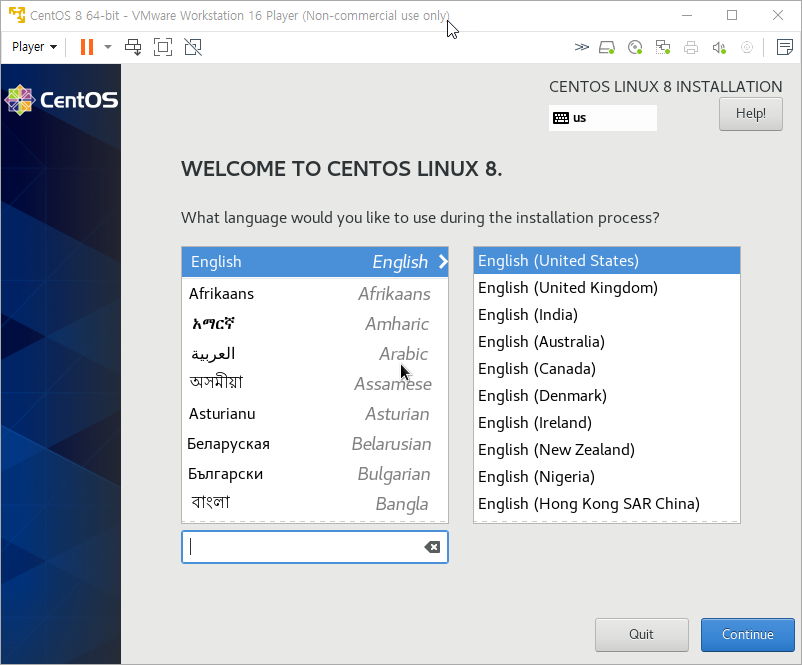Choose English (Canada) locale

(607, 369)
